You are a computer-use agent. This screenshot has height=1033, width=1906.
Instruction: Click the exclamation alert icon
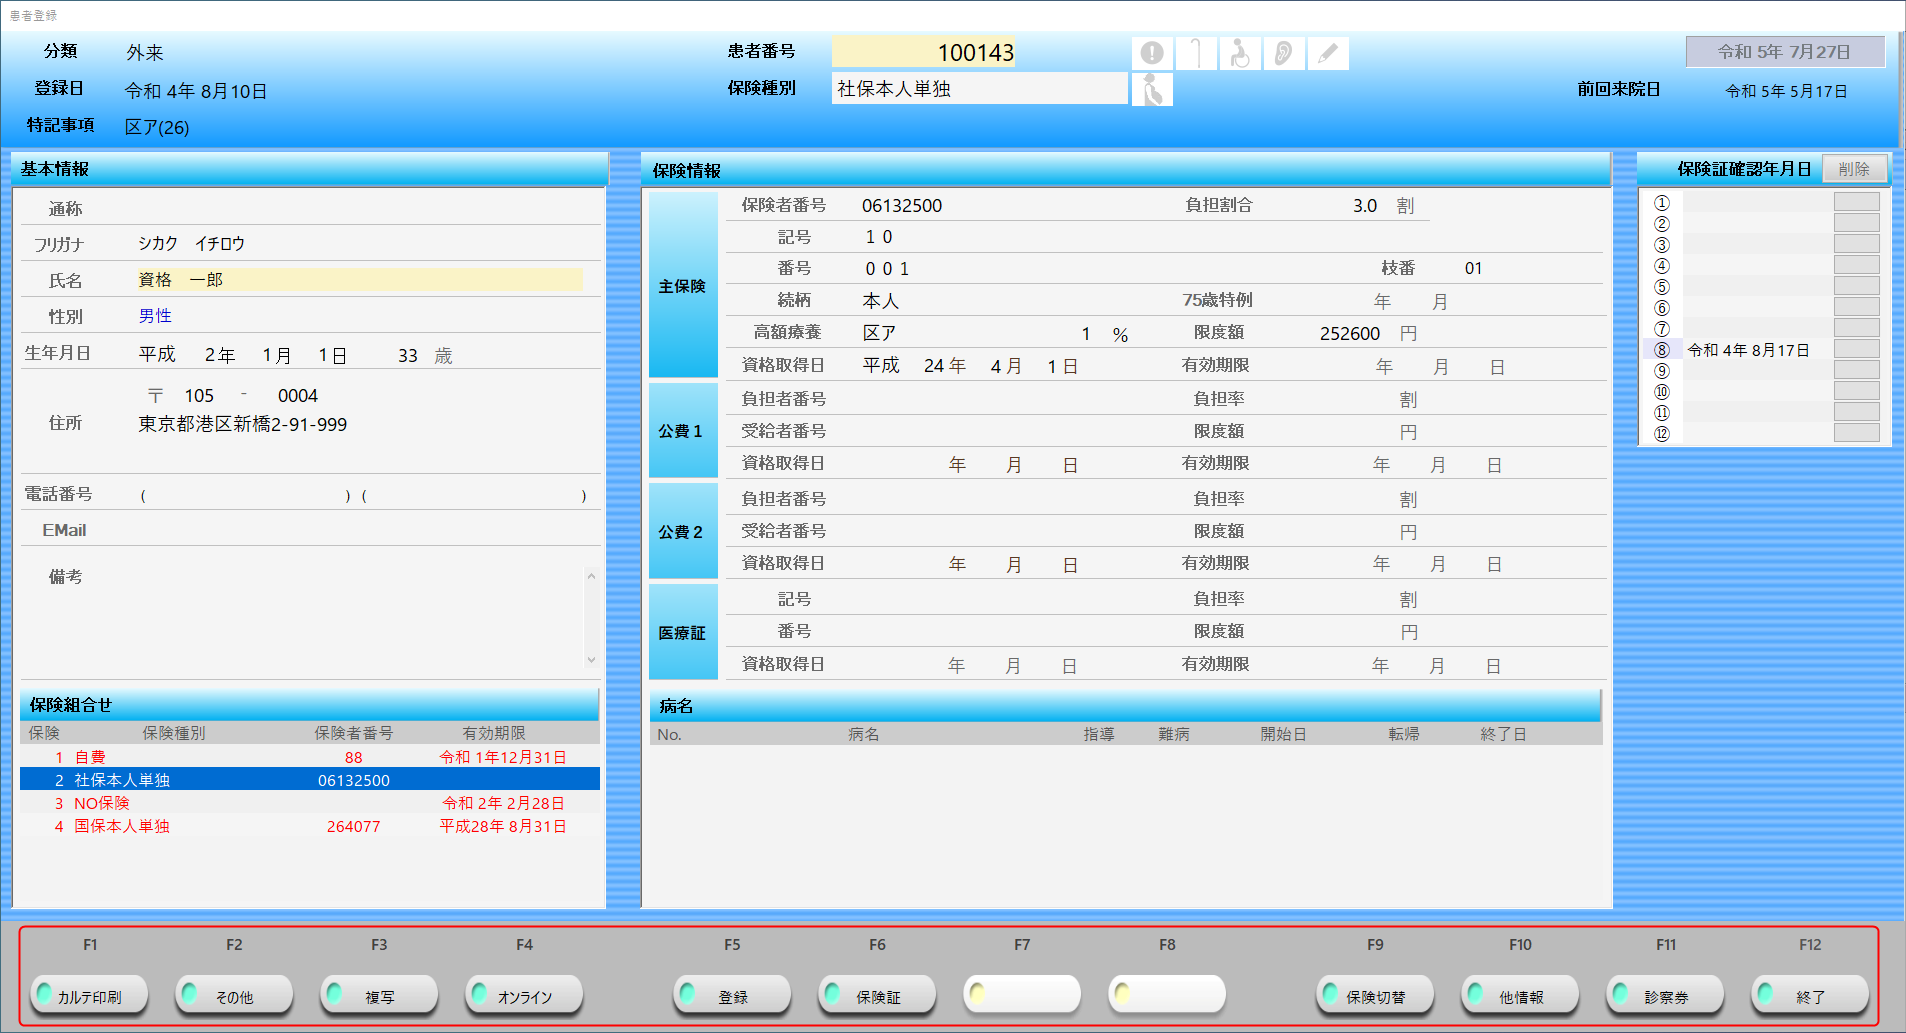(x=1151, y=53)
